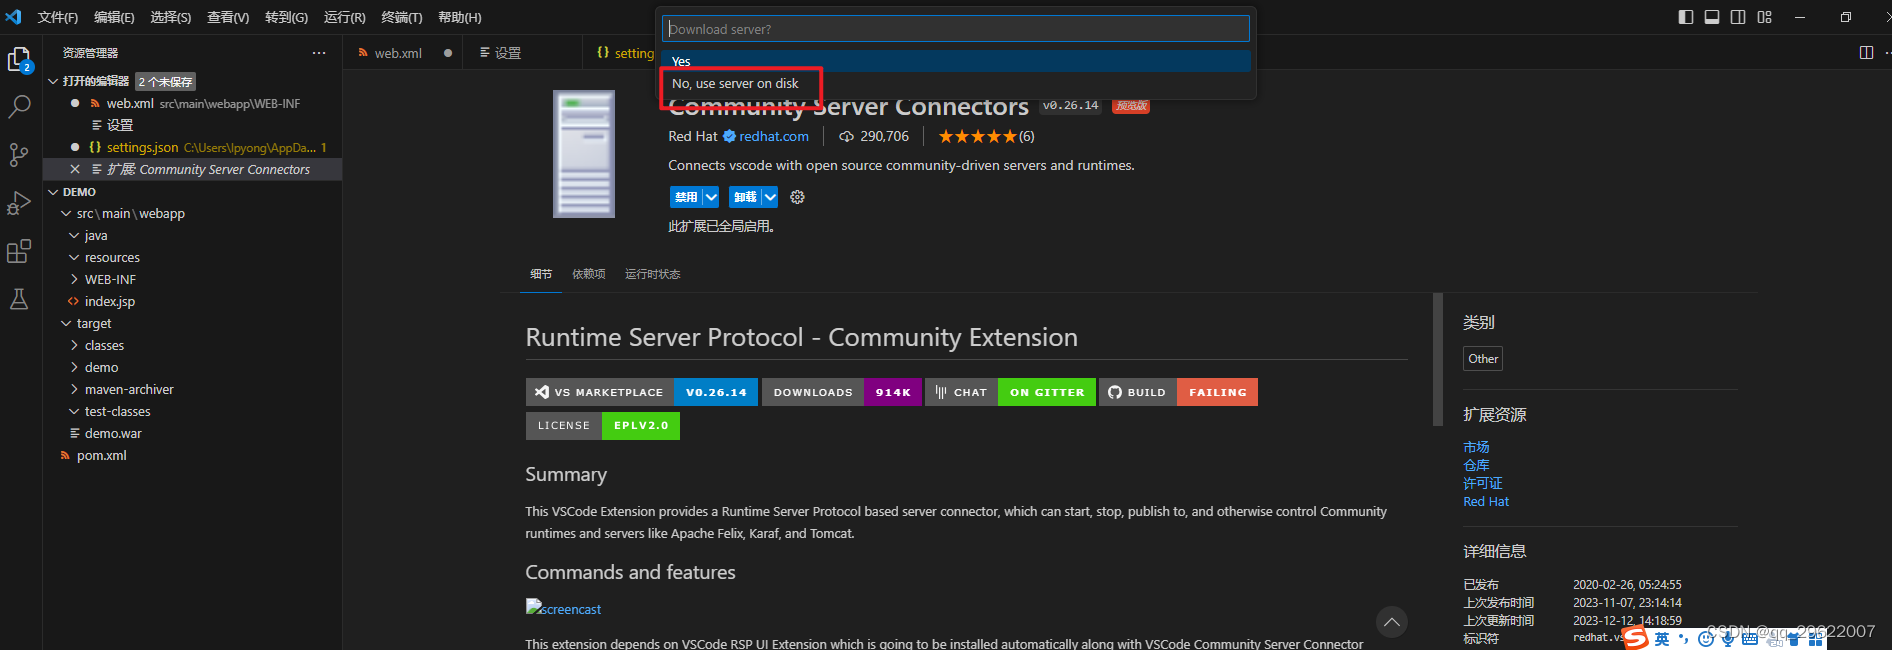The height and width of the screenshot is (650, 1892).
Task: Click the VS Code logo icon
Action: (x=13, y=17)
